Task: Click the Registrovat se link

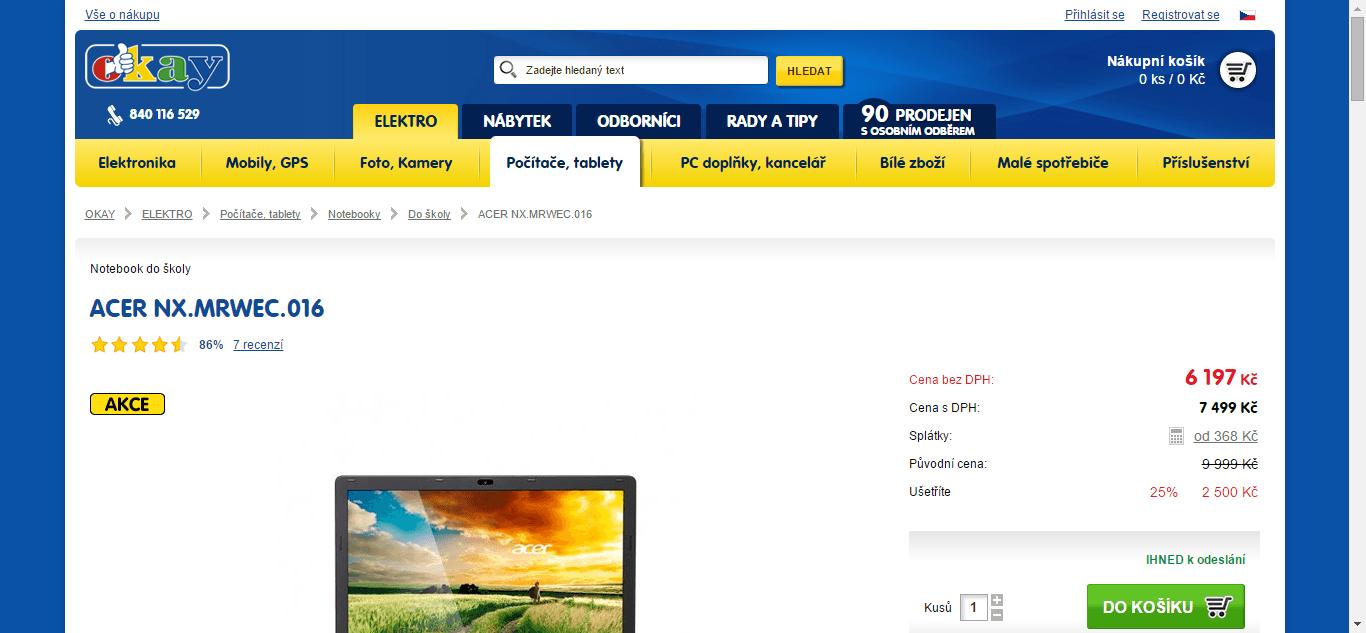Action: click(x=1181, y=15)
